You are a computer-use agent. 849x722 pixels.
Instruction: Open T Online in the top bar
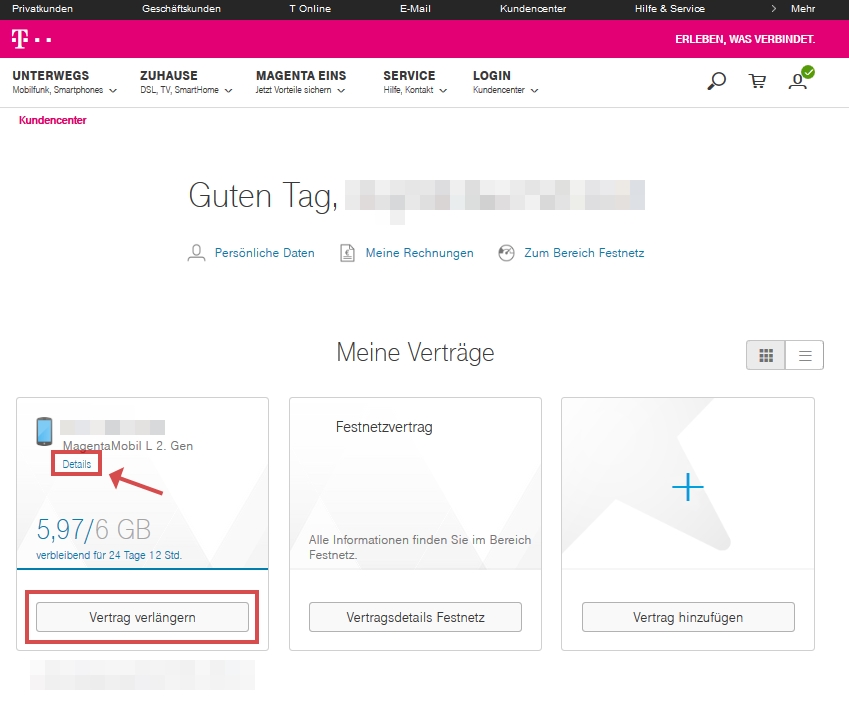[310, 9]
